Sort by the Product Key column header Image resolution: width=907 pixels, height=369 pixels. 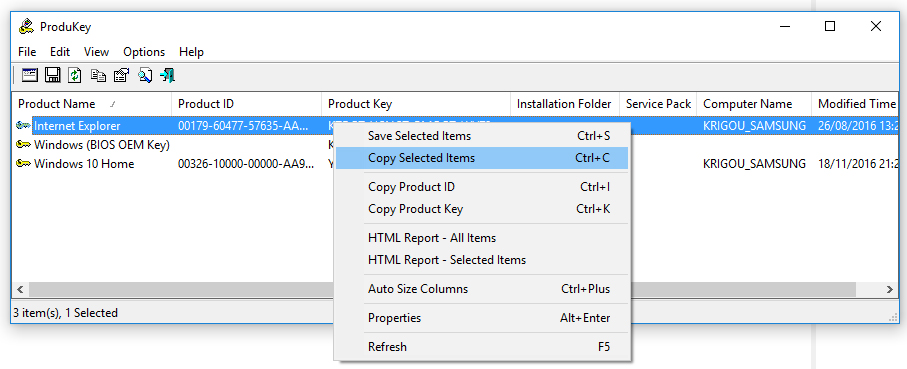(x=416, y=104)
